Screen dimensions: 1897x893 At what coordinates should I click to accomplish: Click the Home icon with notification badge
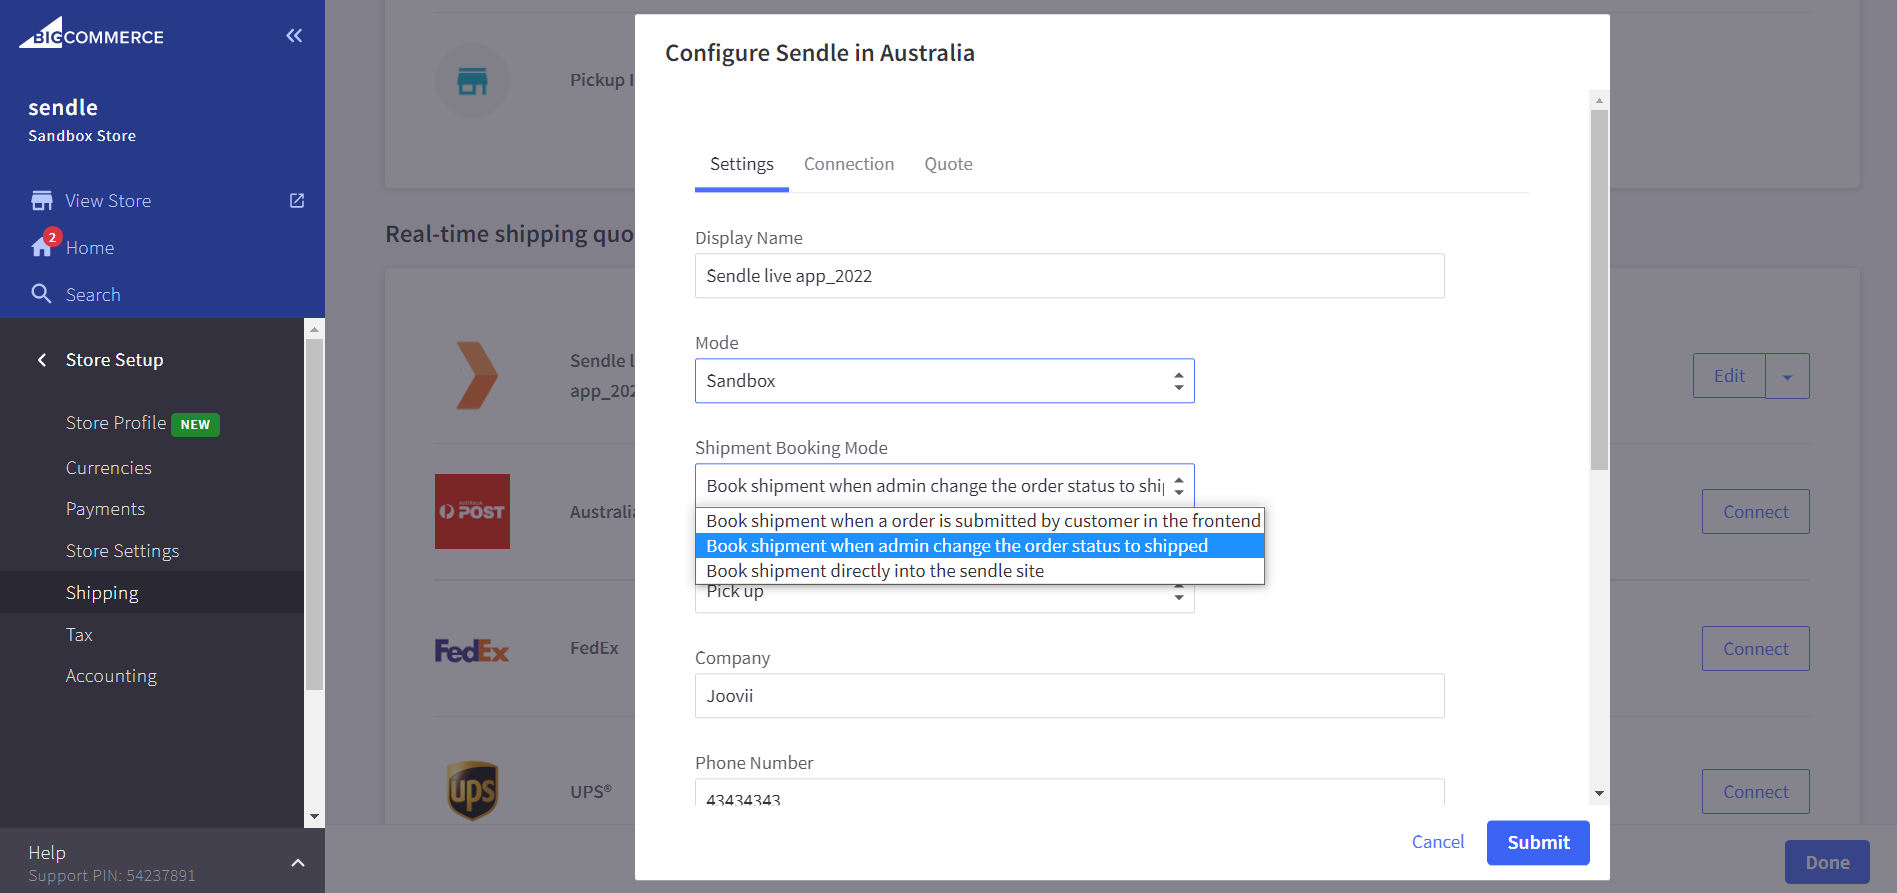click(42, 247)
